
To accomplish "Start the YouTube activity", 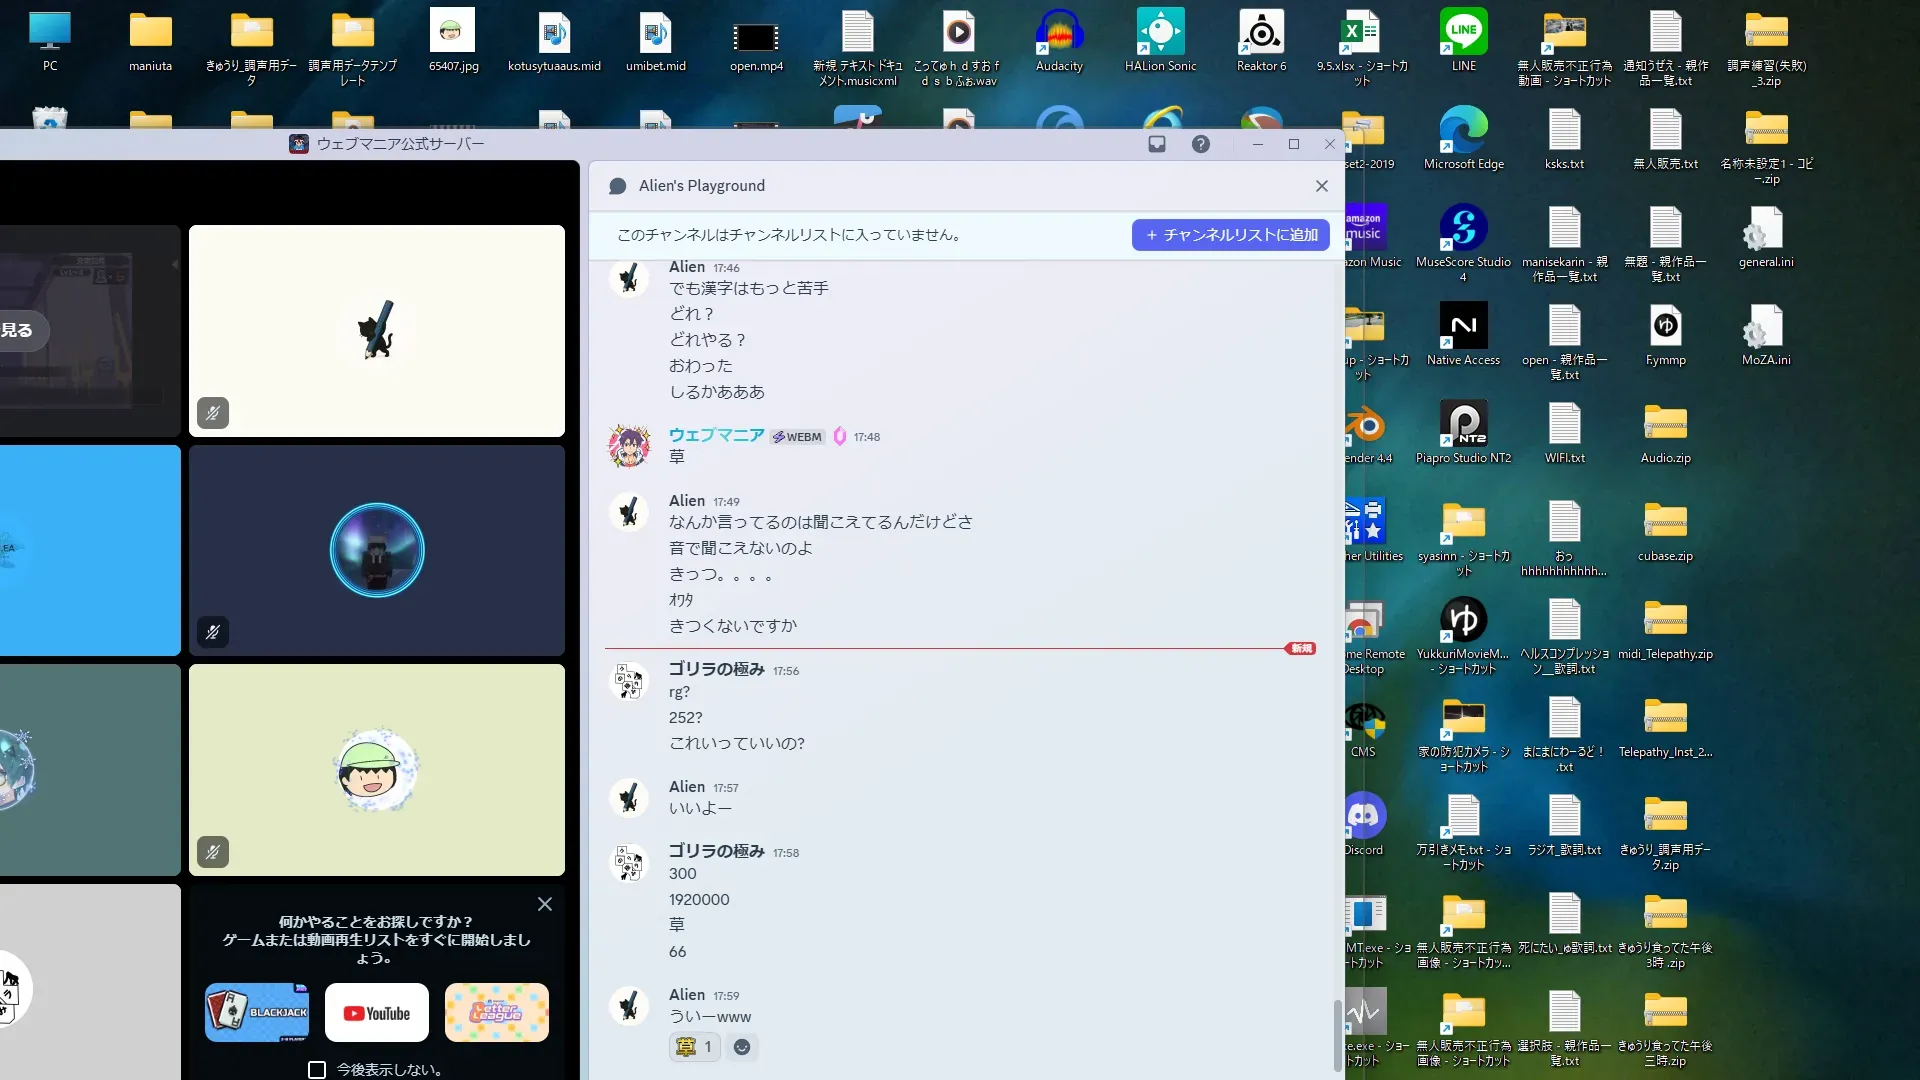I will (377, 1012).
